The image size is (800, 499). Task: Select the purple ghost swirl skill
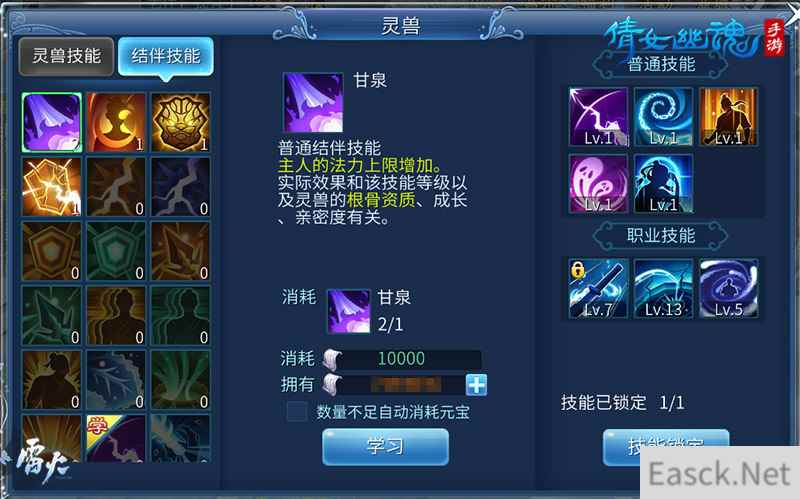click(598, 184)
